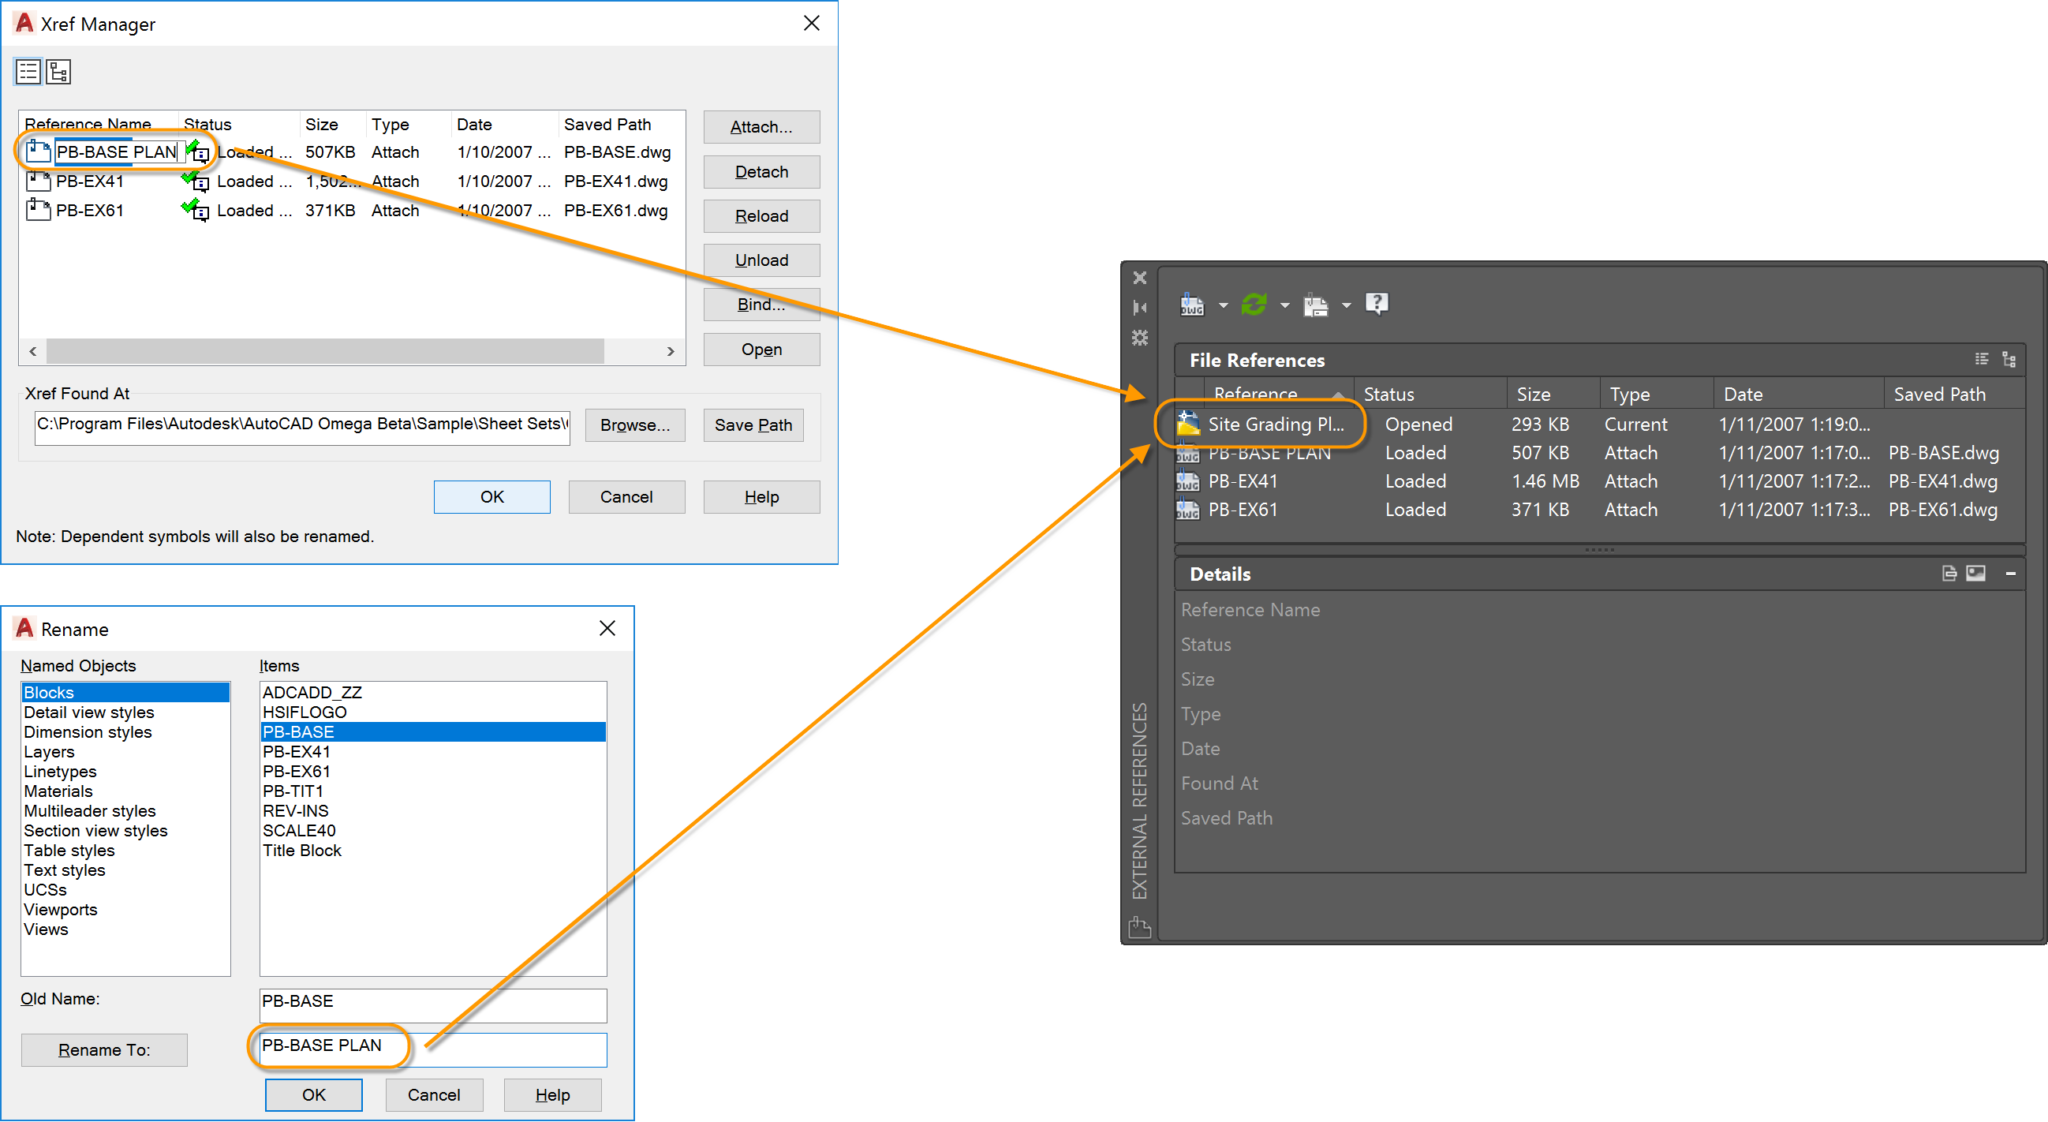This screenshot has width=2048, height=1122.
Task: Choose Dimension styles in the Rename dialog
Action: [x=88, y=732]
